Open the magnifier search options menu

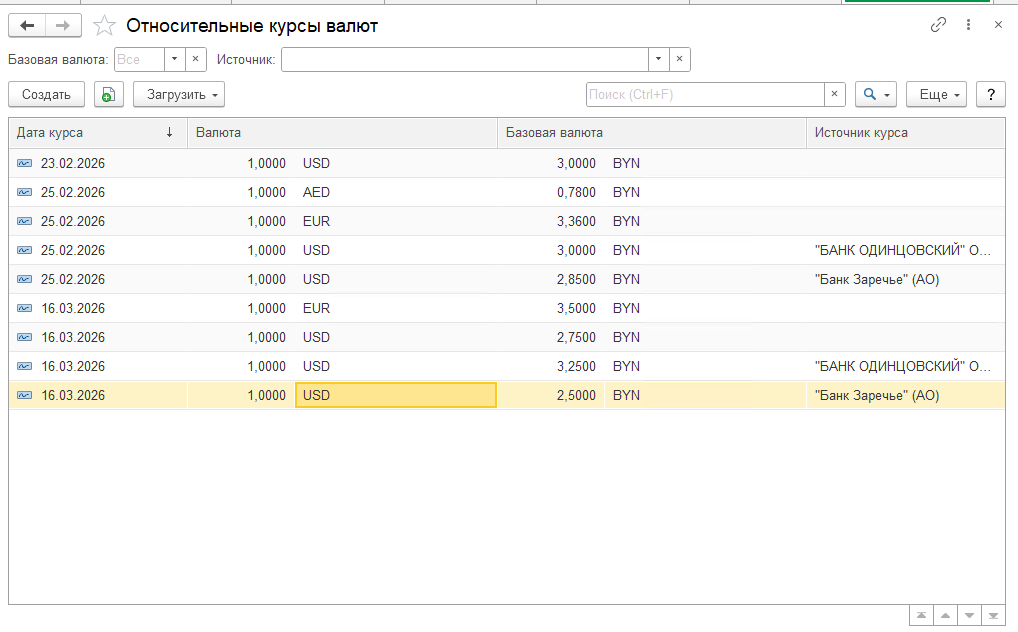[x=875, y=94]
